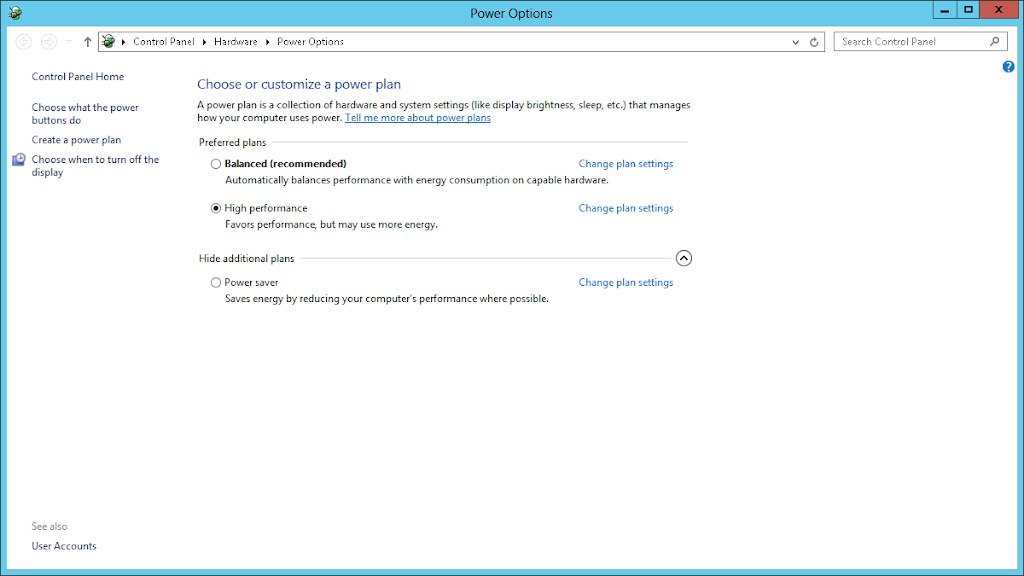Open Create a power plan
1024x576 pixels.
[76, 140]
